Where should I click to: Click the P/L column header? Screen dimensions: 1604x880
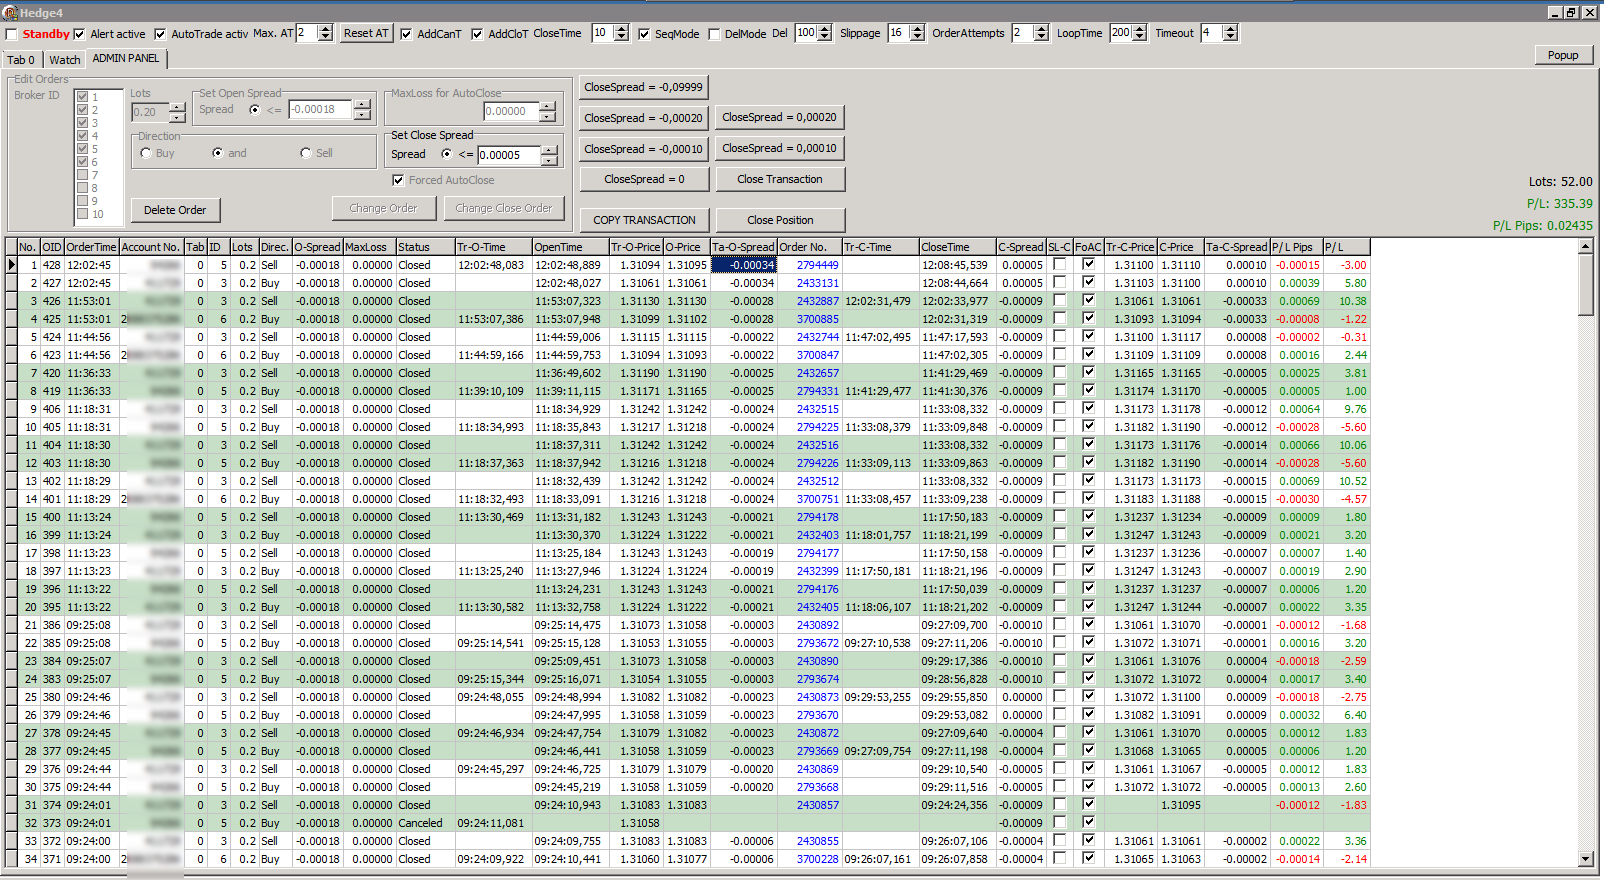pyautogui.click(x=1345, y=247)
